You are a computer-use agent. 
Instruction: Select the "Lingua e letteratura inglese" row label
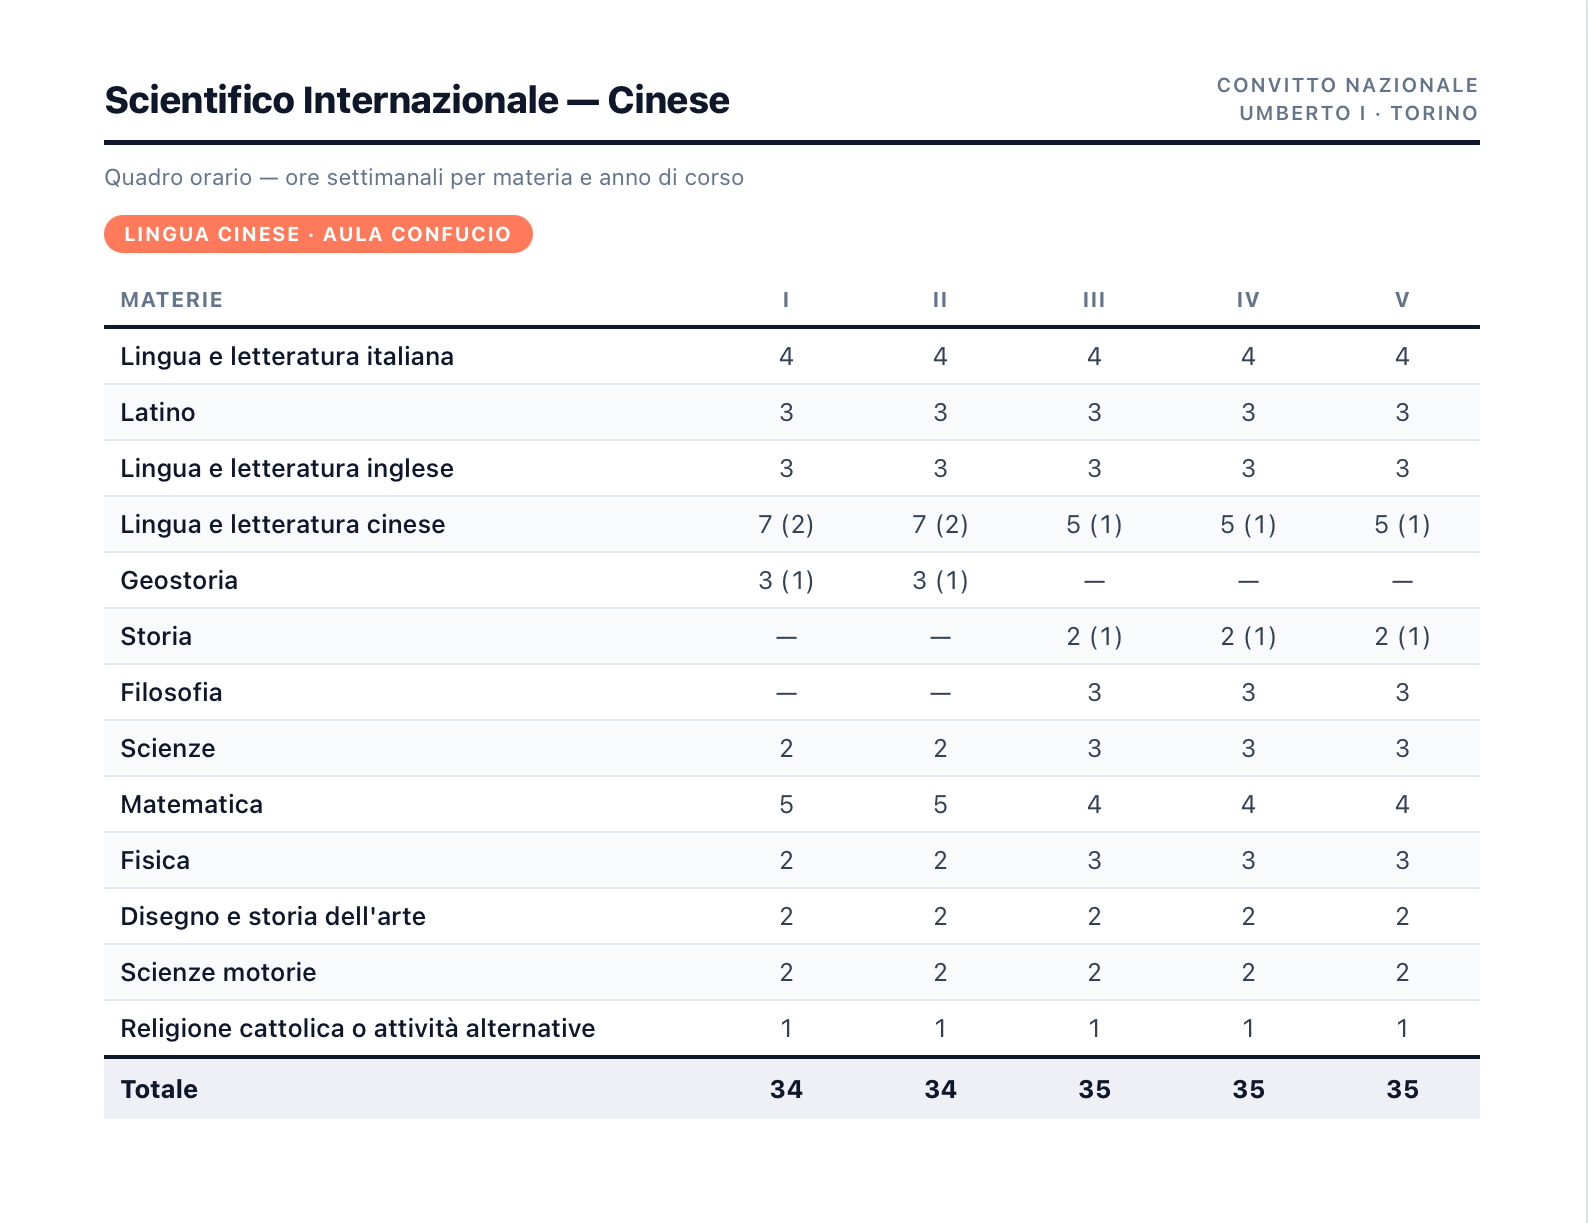pyautogui.click(x=287, y=469)
